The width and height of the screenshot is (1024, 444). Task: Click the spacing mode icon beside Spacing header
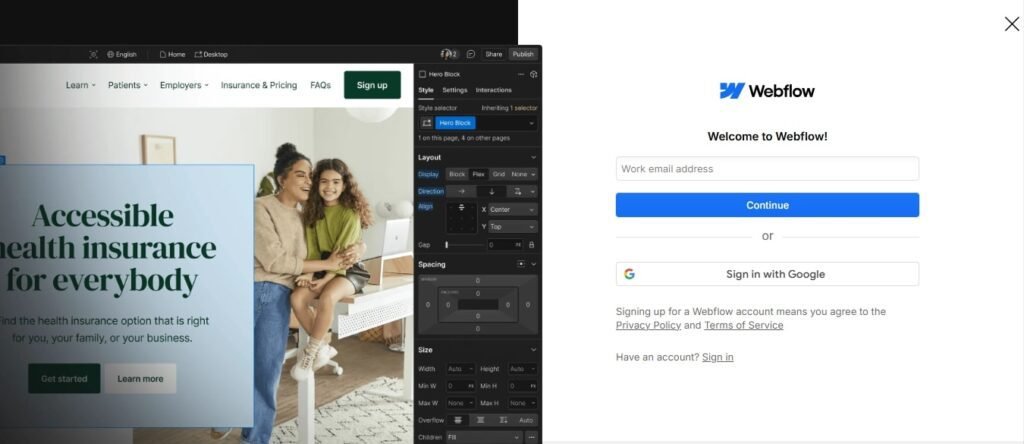click(520, 264)
